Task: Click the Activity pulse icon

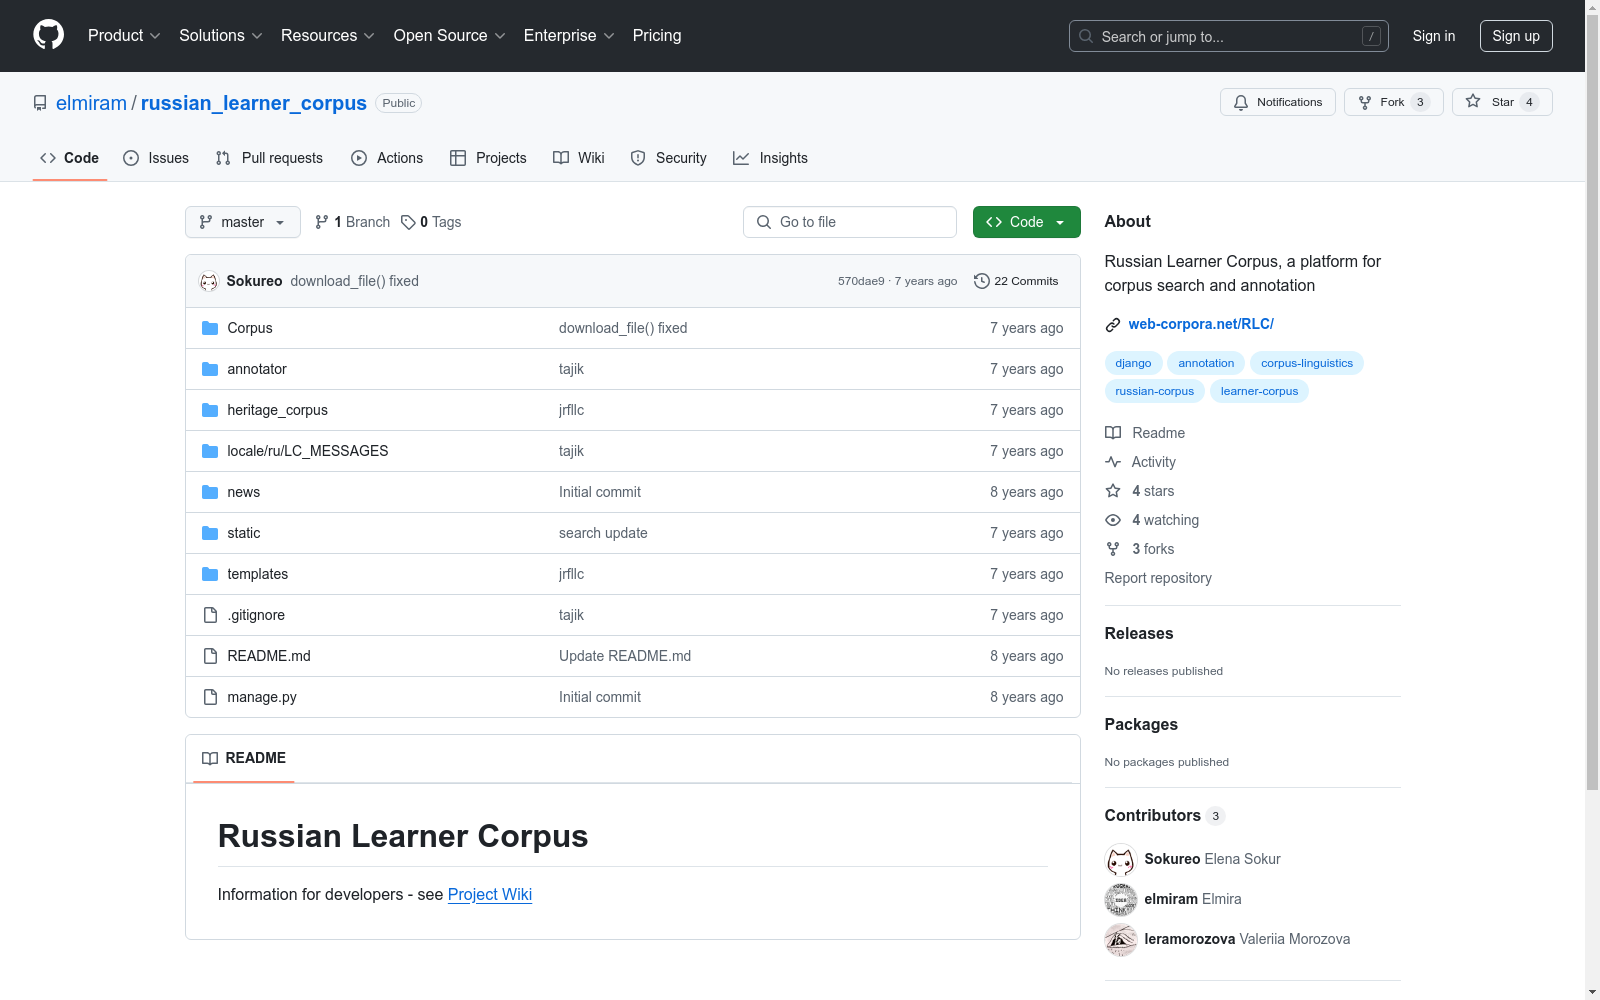Action: pyautogui.click(x=1113, y=462)
